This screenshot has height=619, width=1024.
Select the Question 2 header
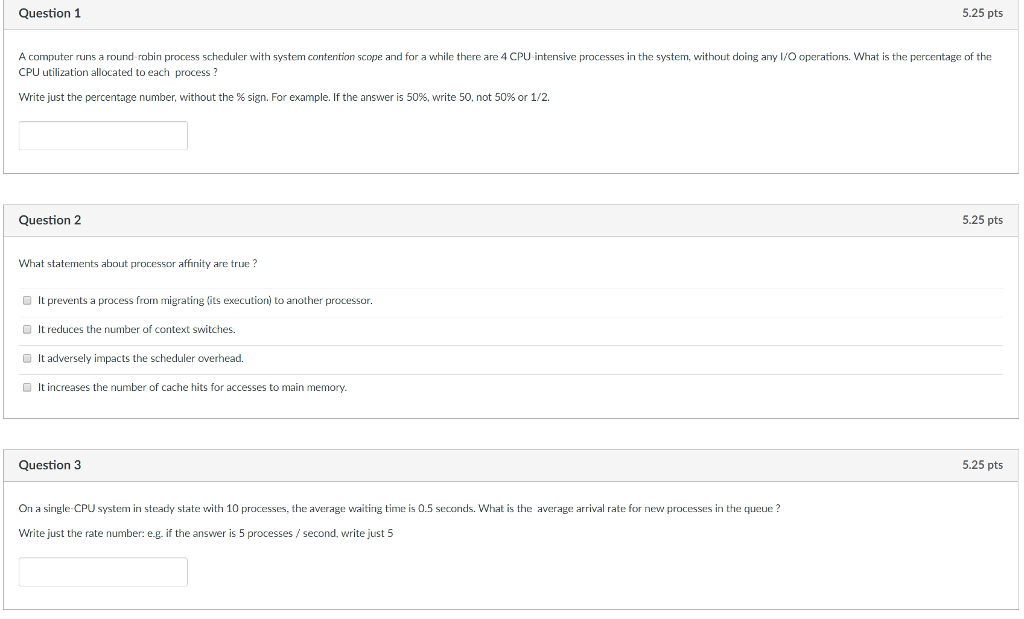coord(50,219)
